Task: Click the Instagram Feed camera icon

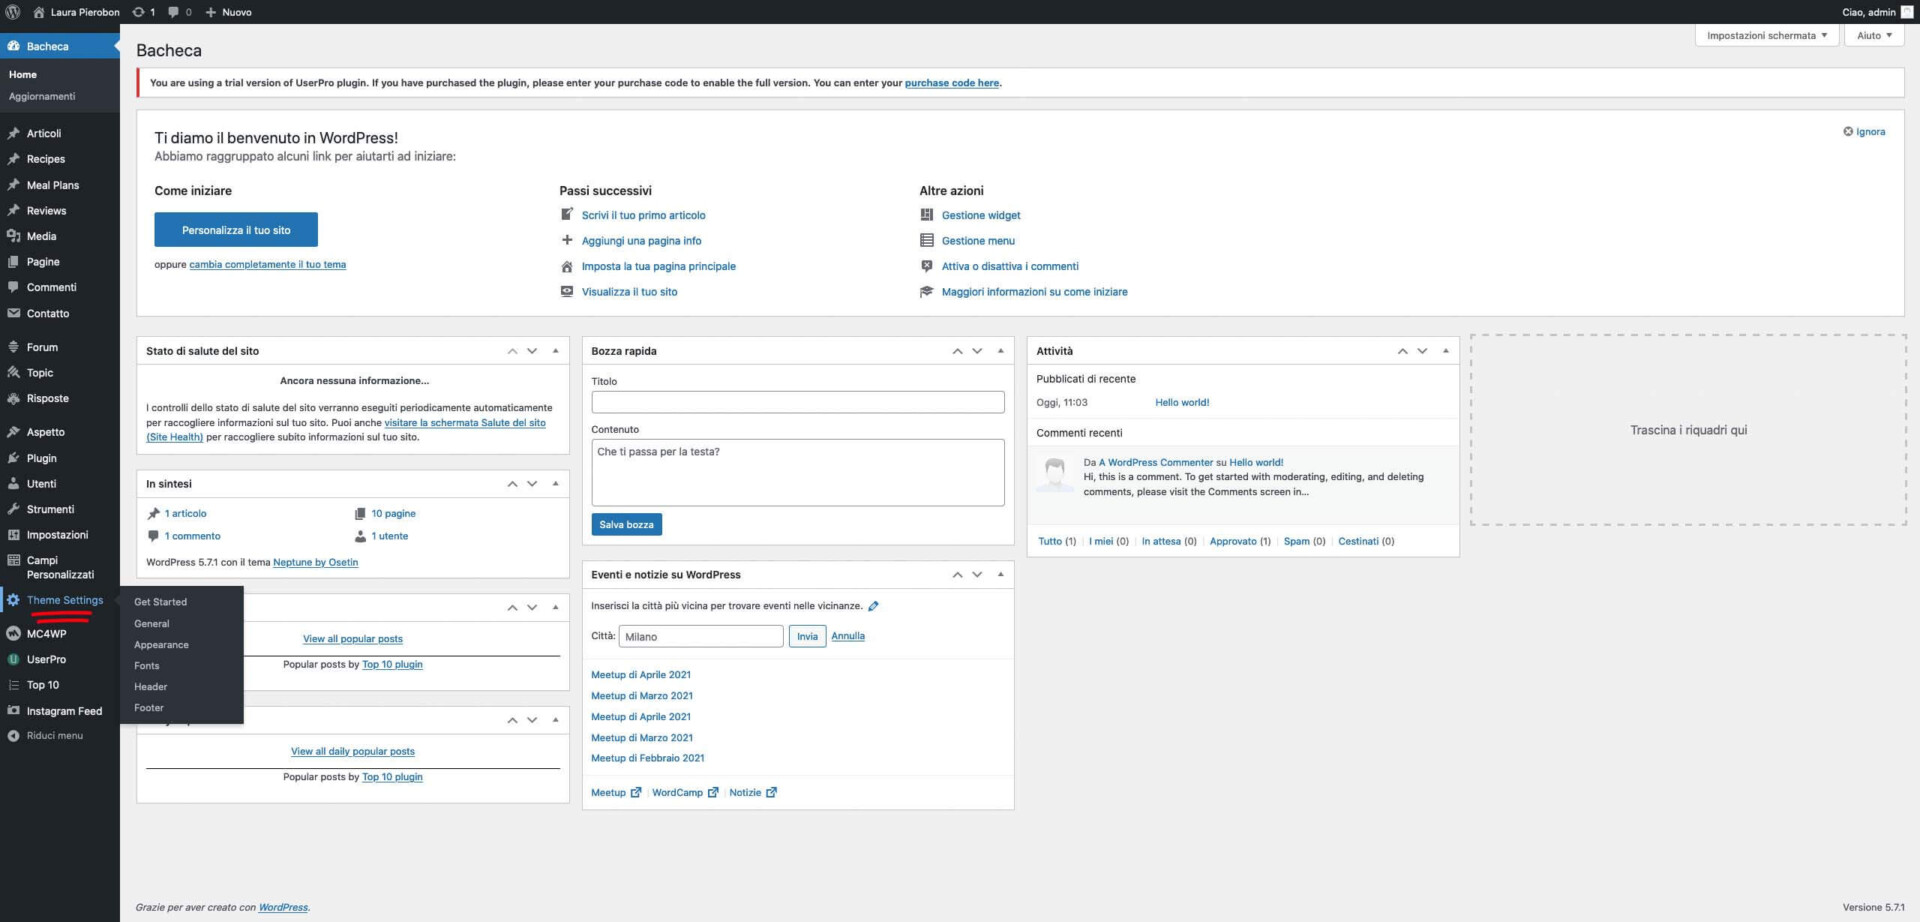Action: click(14, 711)
